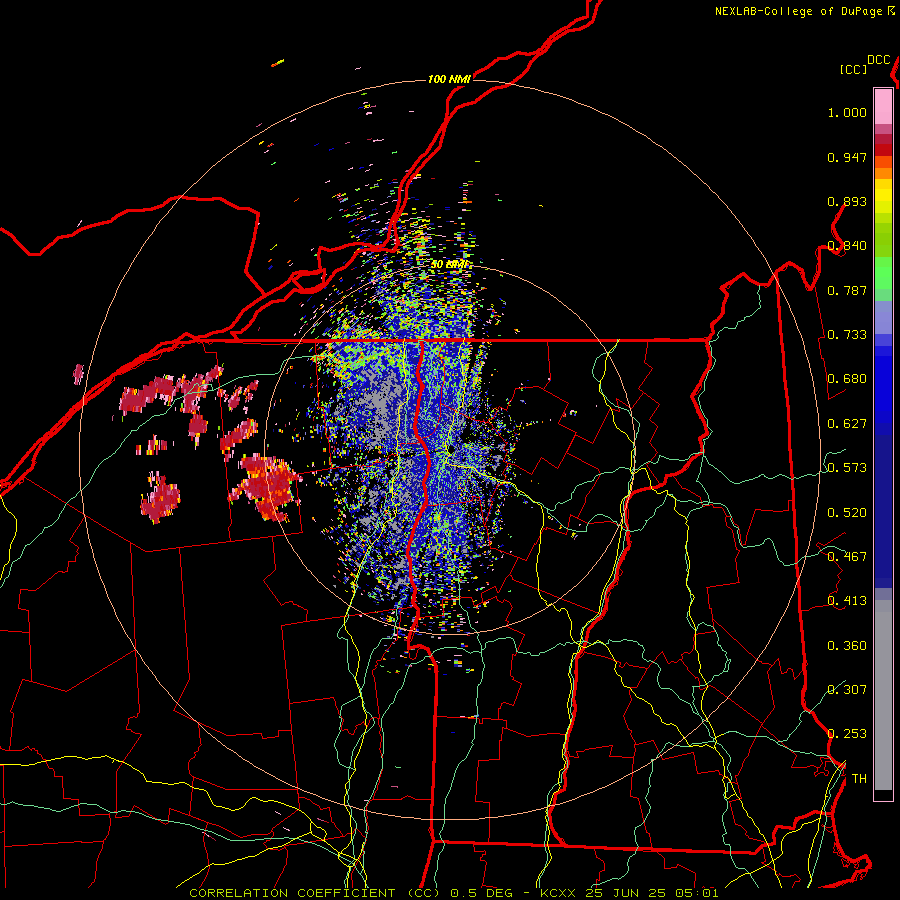The height and width of the screenshot is (900, 900).
Task: Pick the pink swatch at top of color bar
Action: [883, 106]
